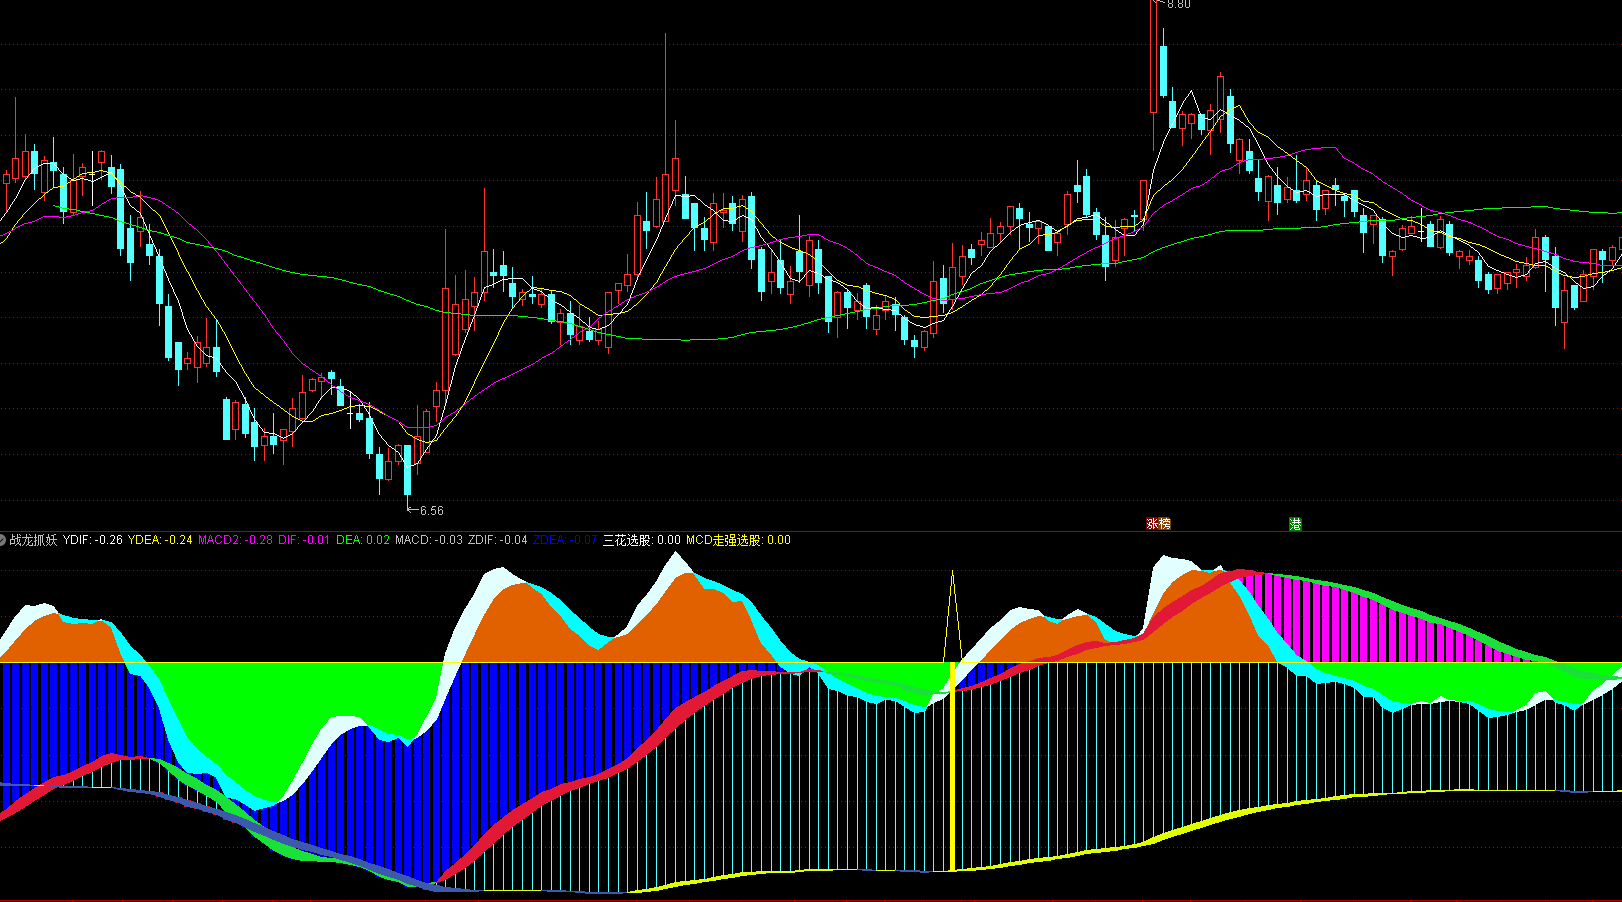Click the green 港 marker tag
Screen dimensions: 1622x902
tap(1295, 524)
